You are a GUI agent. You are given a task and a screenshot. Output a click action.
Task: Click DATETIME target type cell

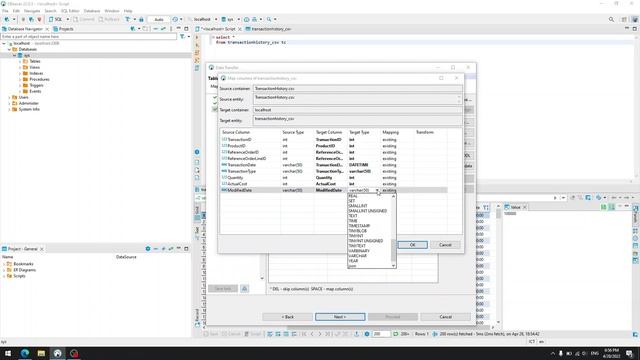tap(358, 165)
